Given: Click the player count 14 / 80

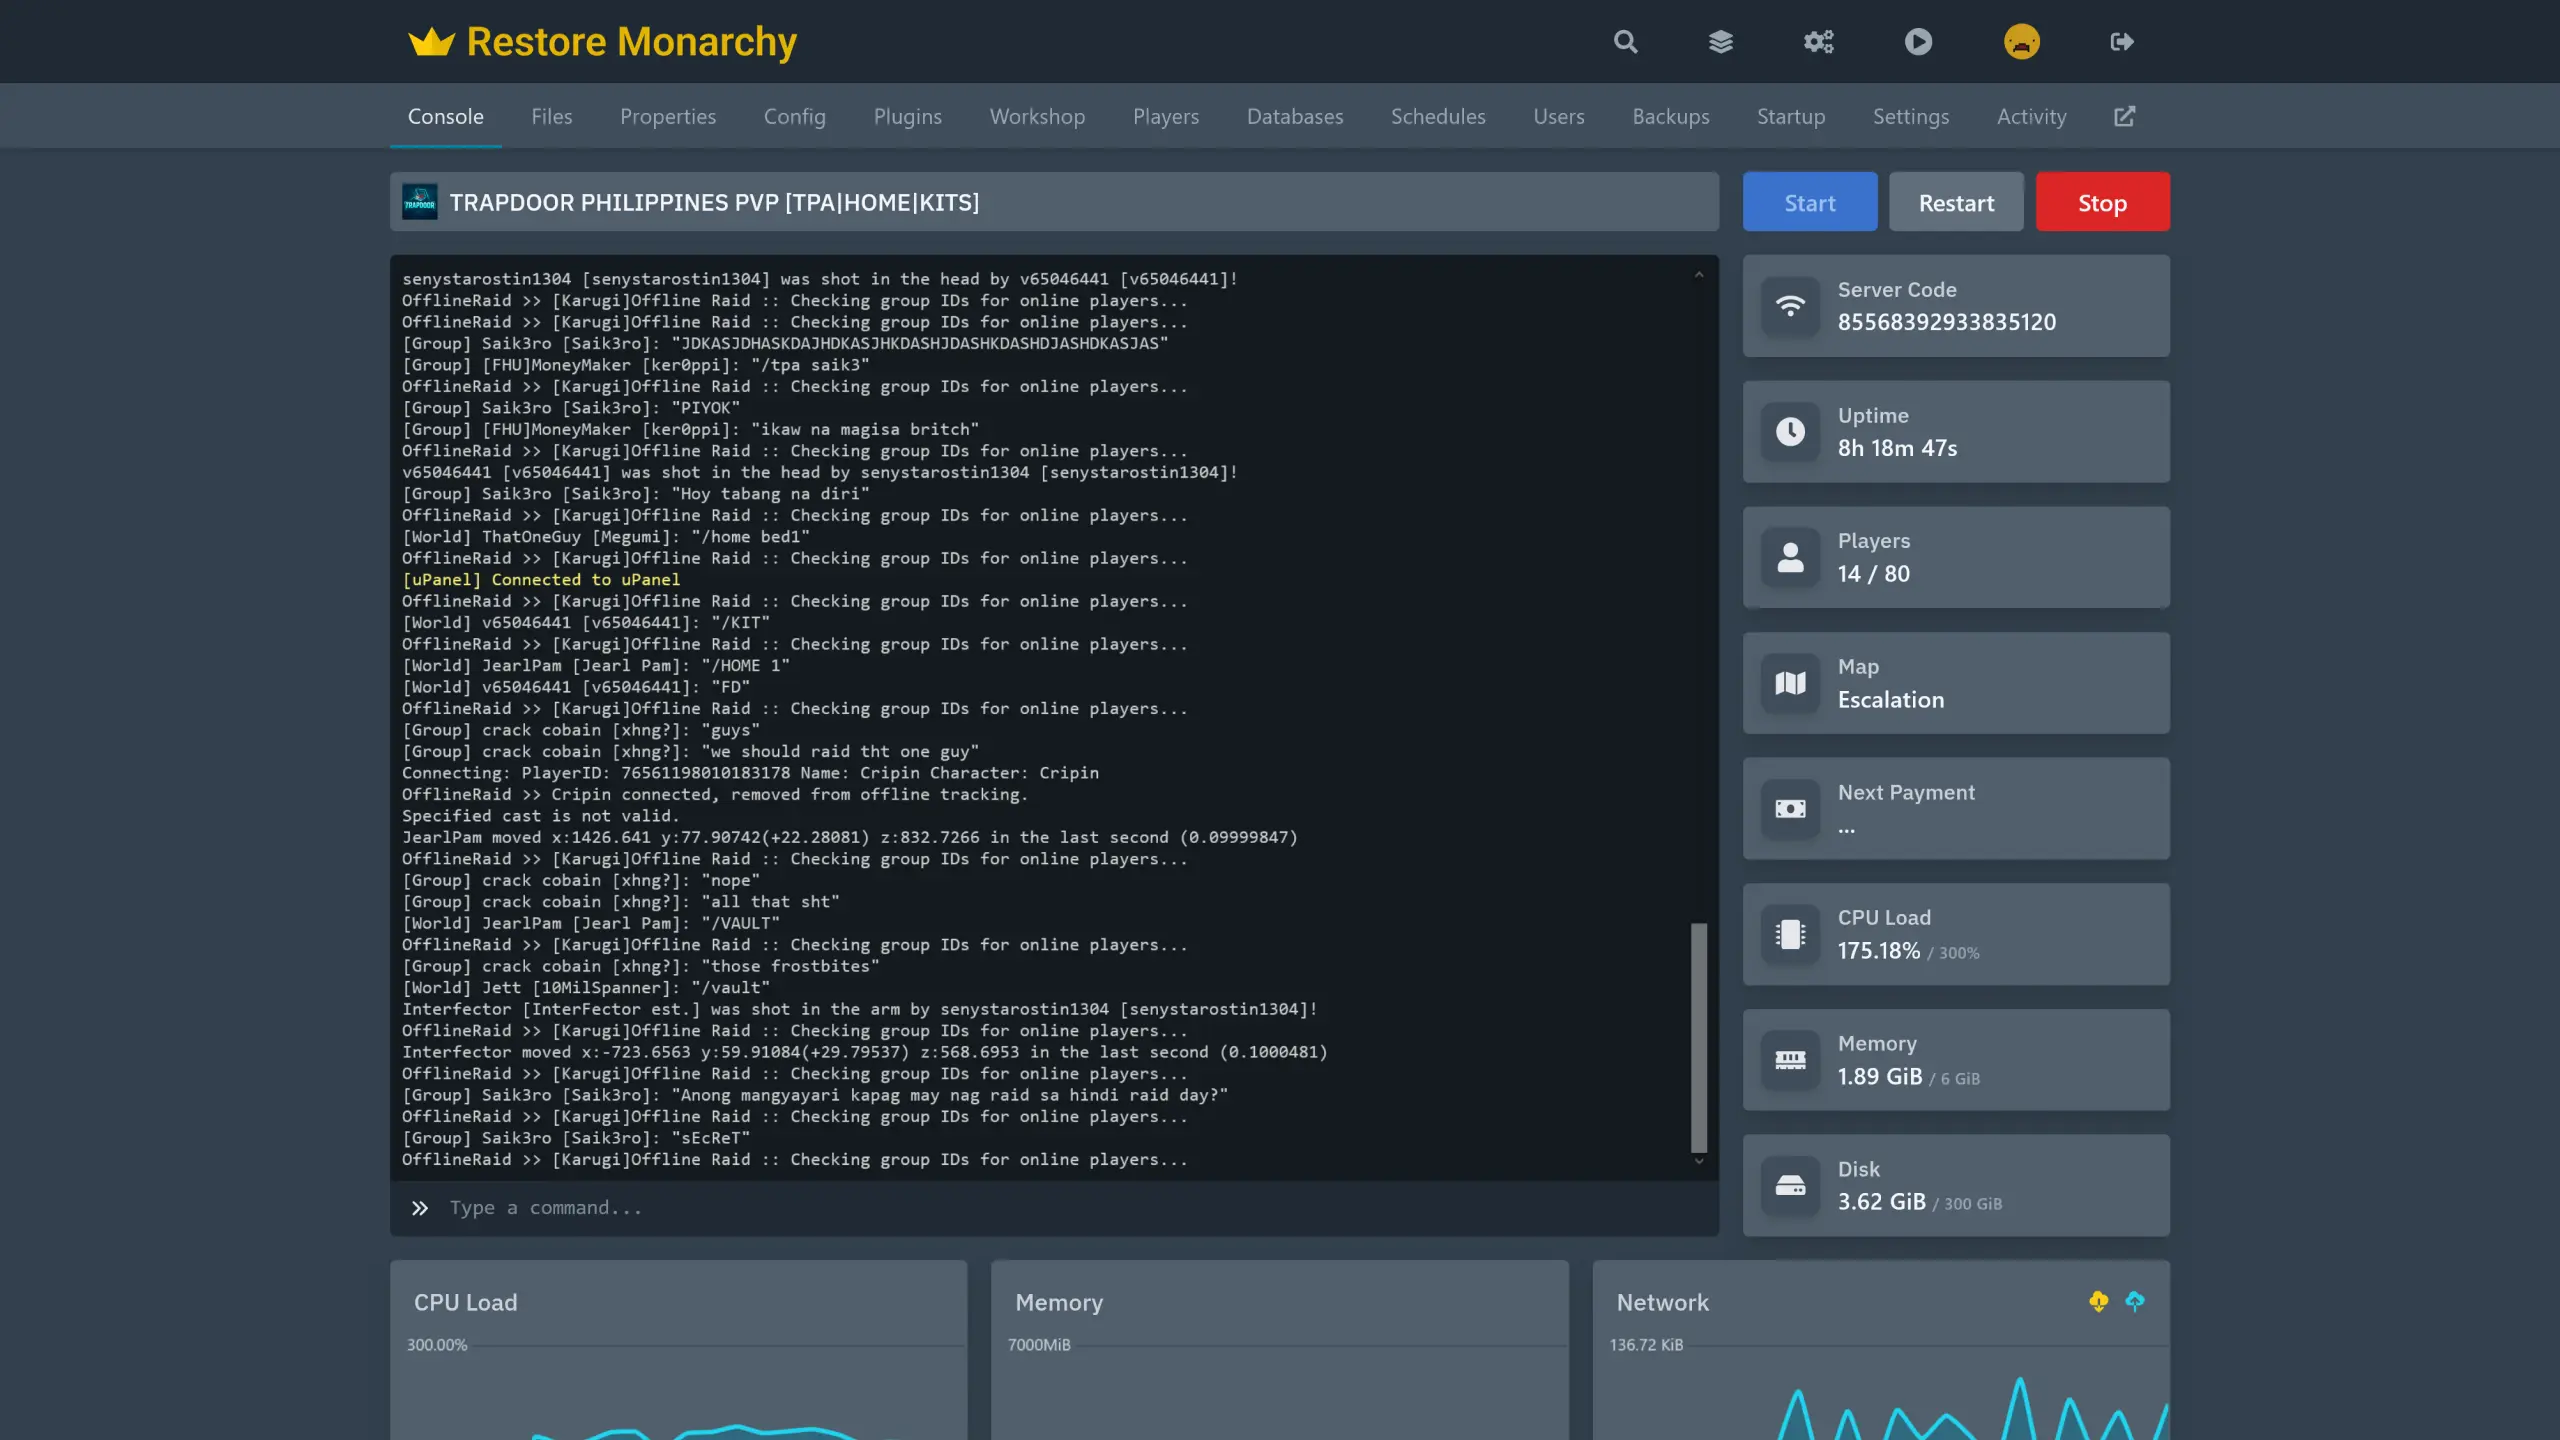Looking at the screenshot, I should click(1873, 574).
